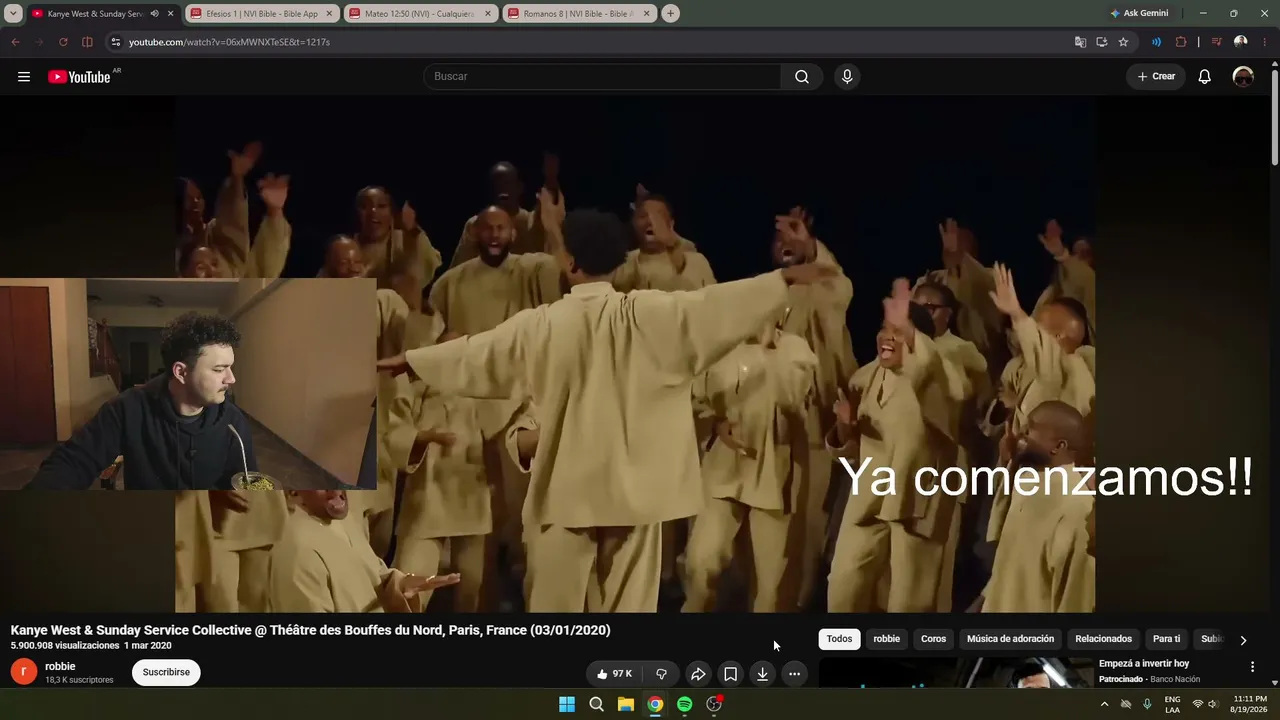Image resolution: width=1280 pixels, height=720 pixels.
Task: Select the Todos filter chip
Action: point(840,639)
